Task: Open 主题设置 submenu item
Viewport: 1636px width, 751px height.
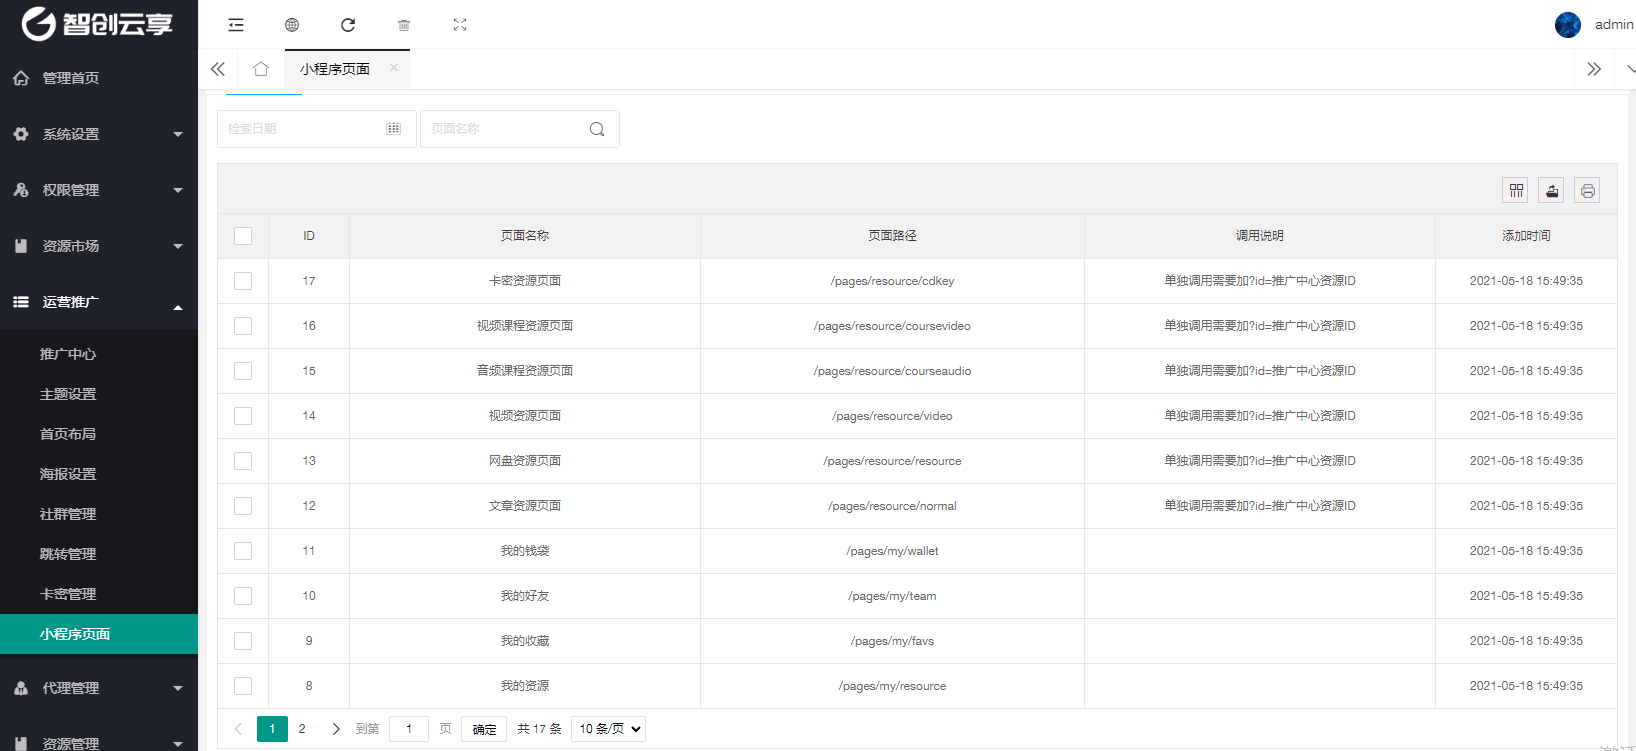Action: click(x=99, y=394)
